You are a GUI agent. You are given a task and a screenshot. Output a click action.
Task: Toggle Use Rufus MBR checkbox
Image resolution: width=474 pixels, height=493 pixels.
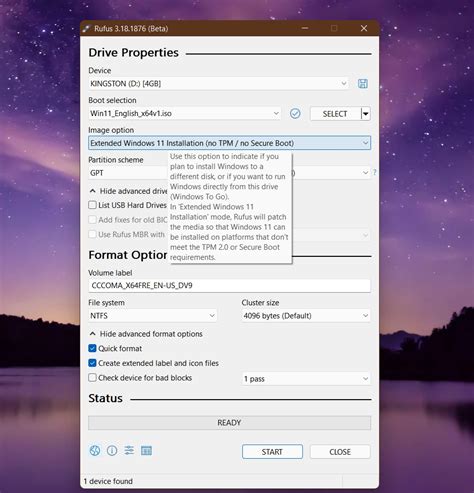point(92,234)
